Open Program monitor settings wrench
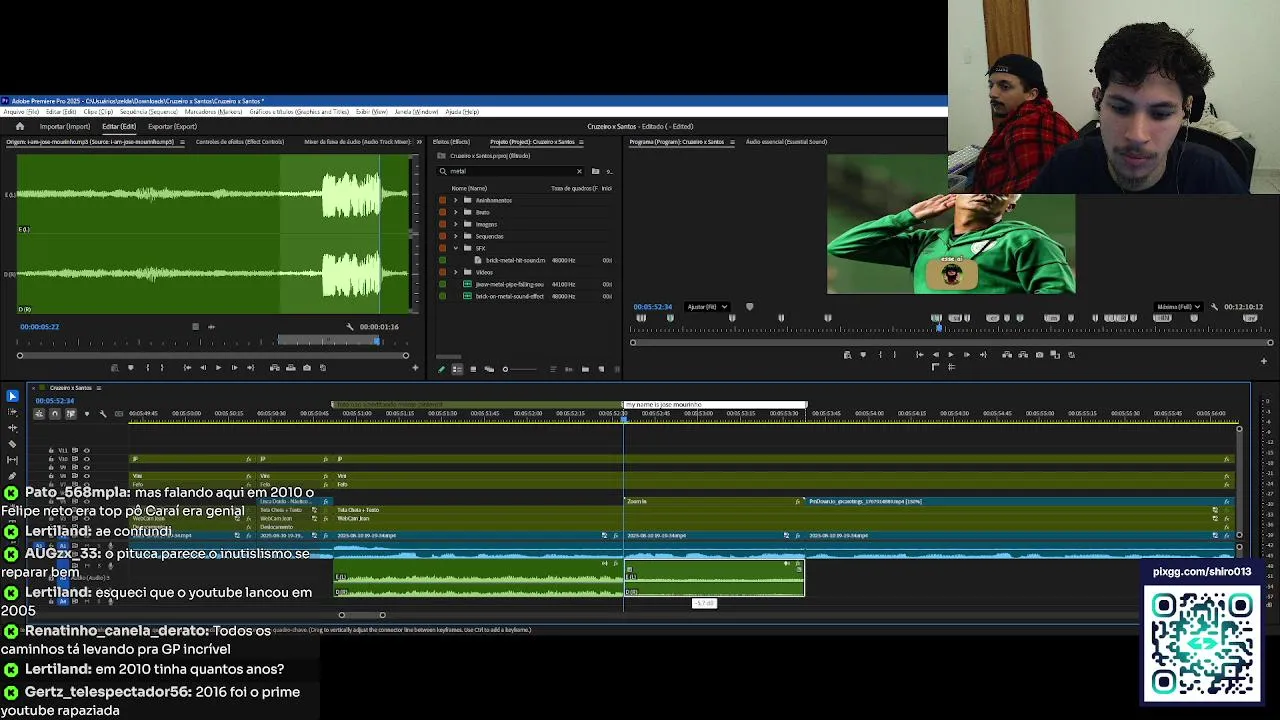This screenshot has width=1280, height=720. [x=1215, y=307]
